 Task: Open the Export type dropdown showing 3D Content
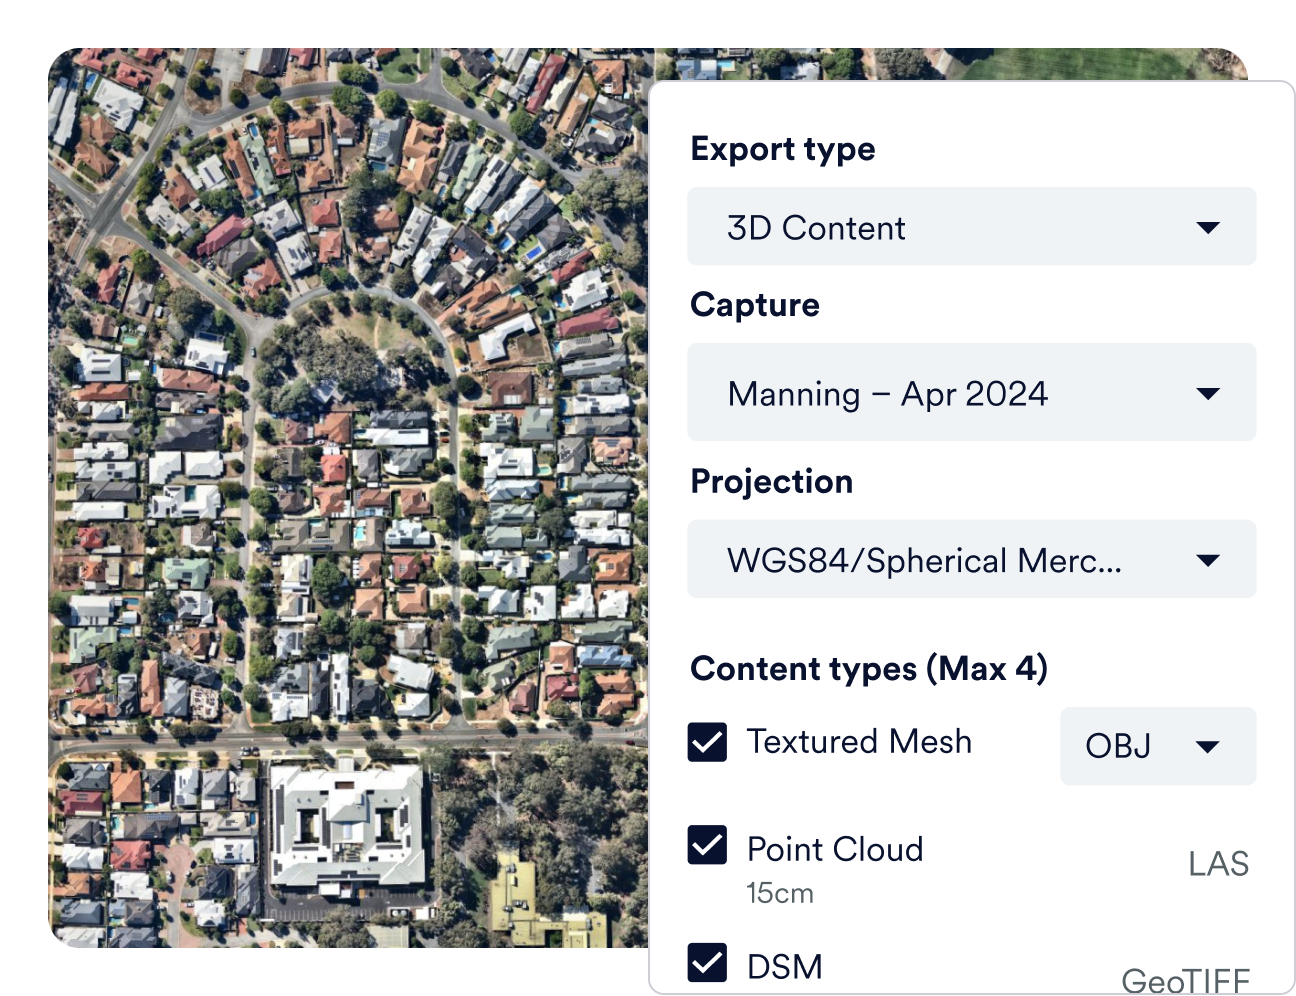(x=970, y=227)
